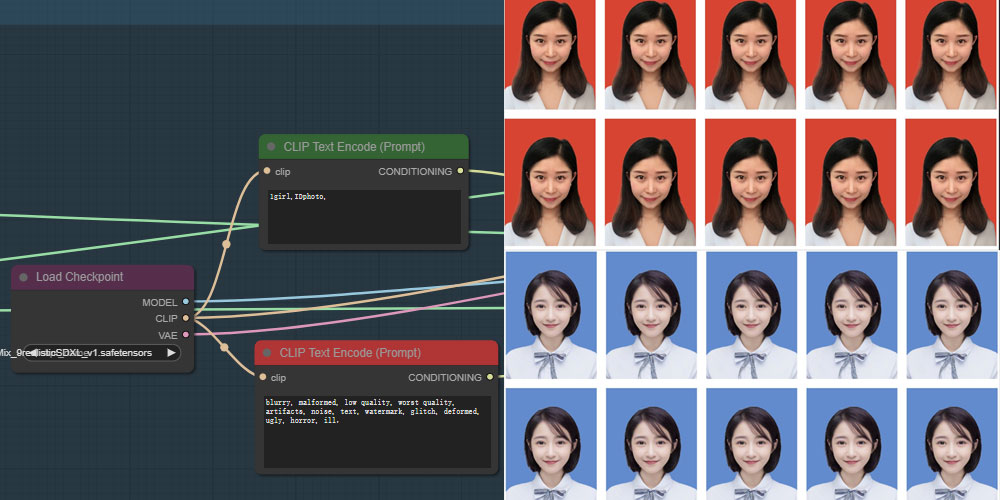Click the link midpoint on the wire to the red prompt node
Viewport: 1000px width, 500px height.
click(x=224, y=348)
